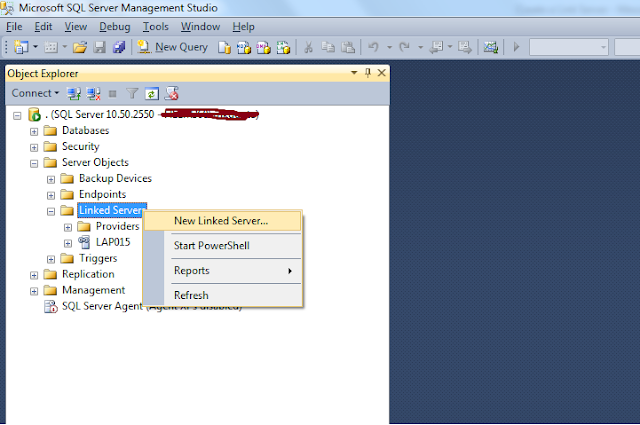Click the Navigate Forward icon

pos(464,47)
